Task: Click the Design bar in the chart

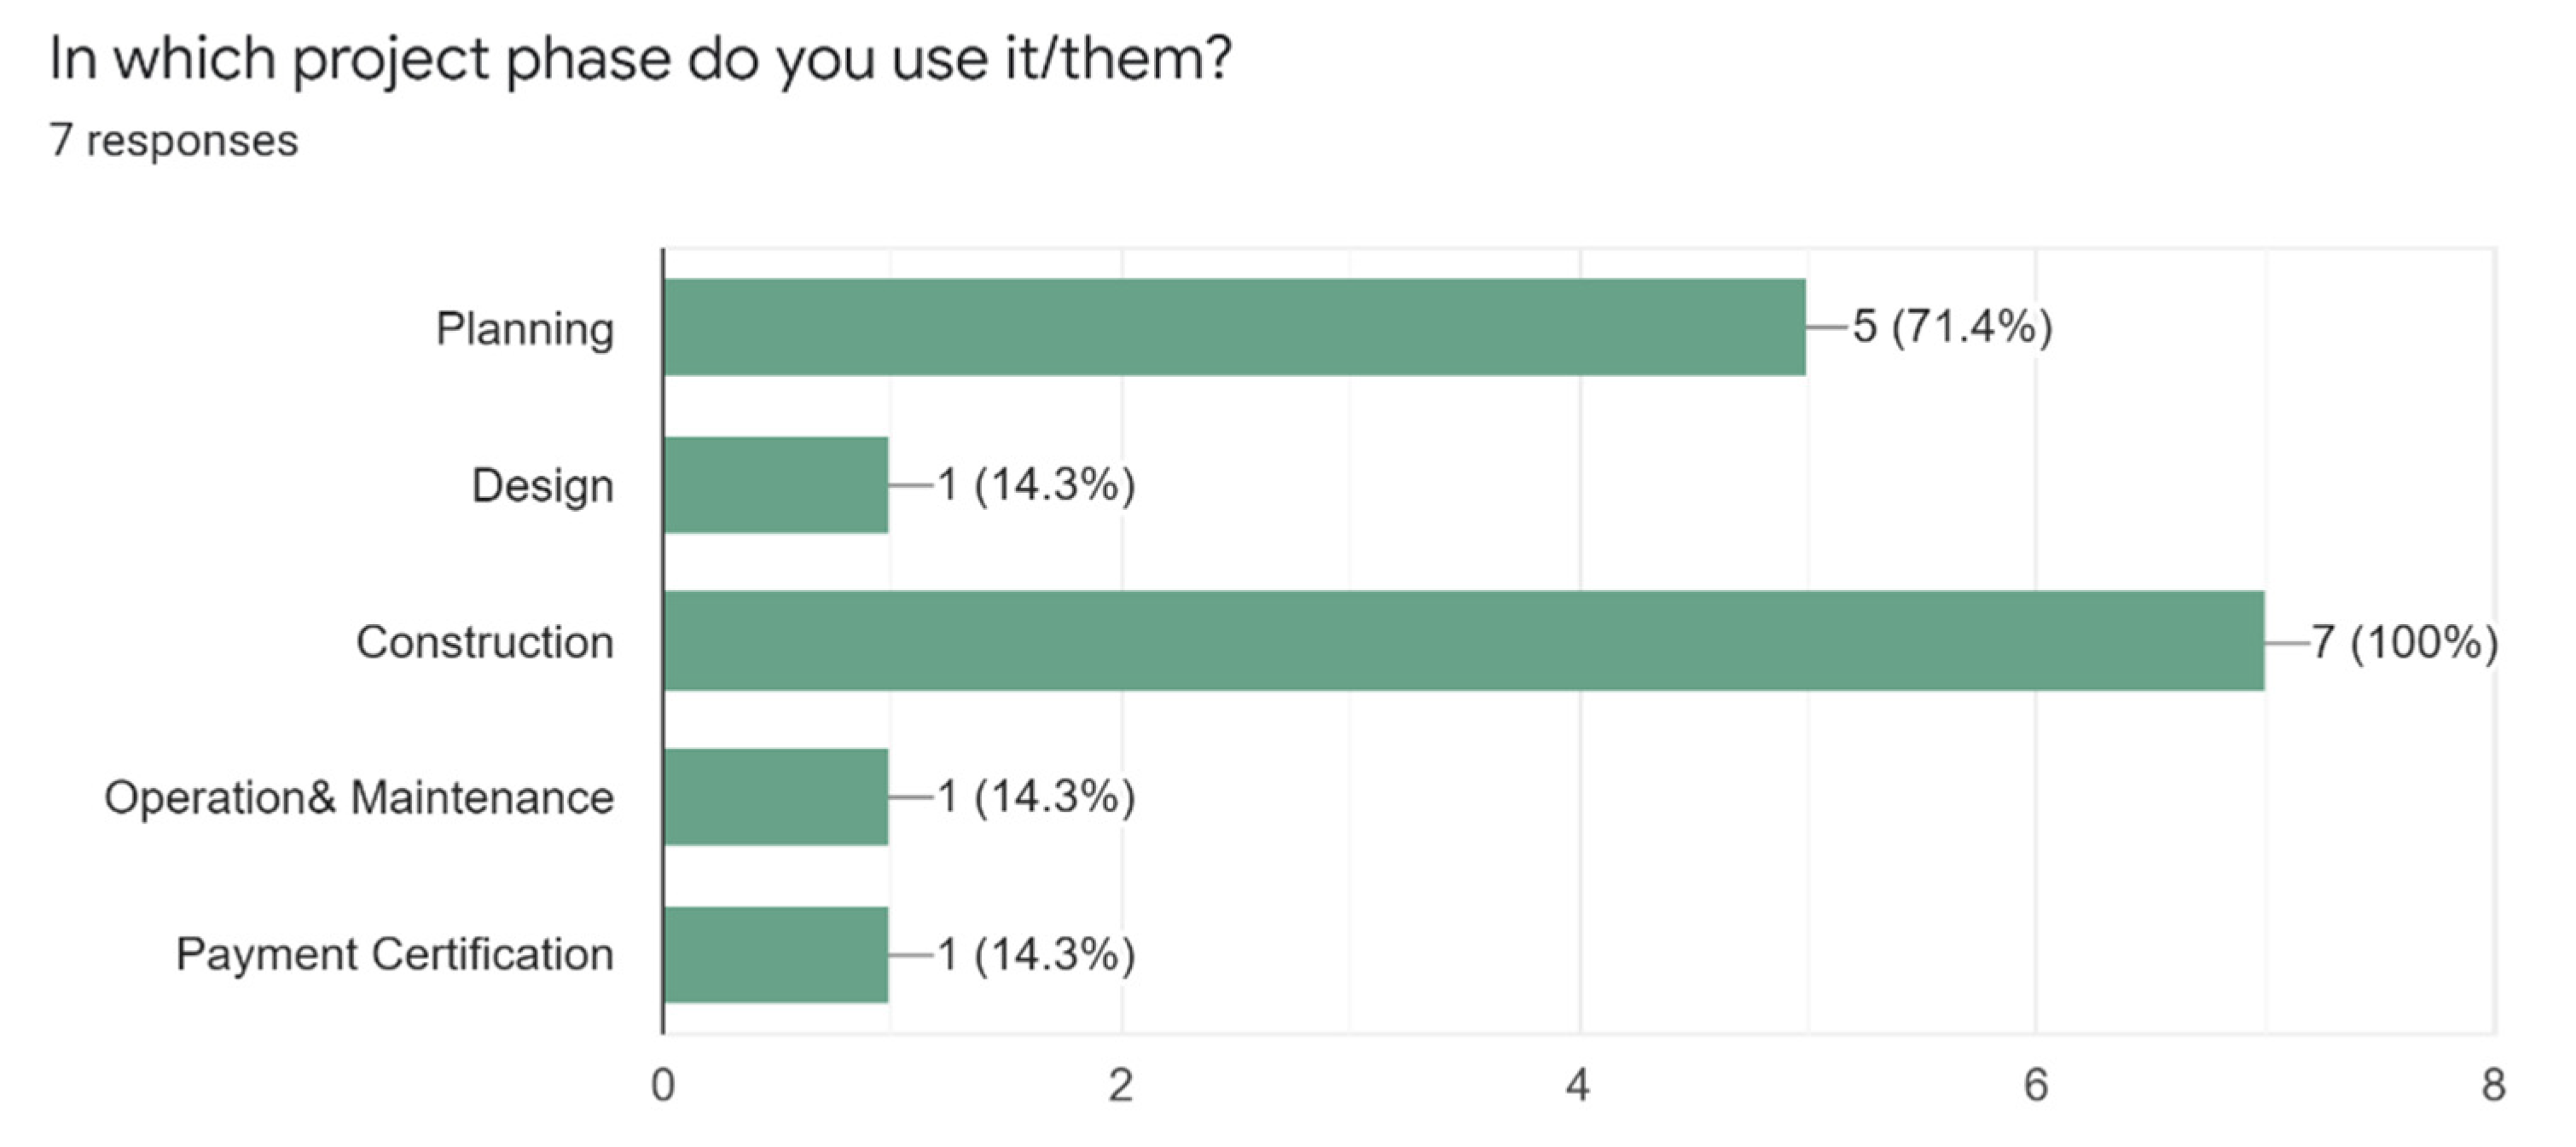Action: (776, 485)
